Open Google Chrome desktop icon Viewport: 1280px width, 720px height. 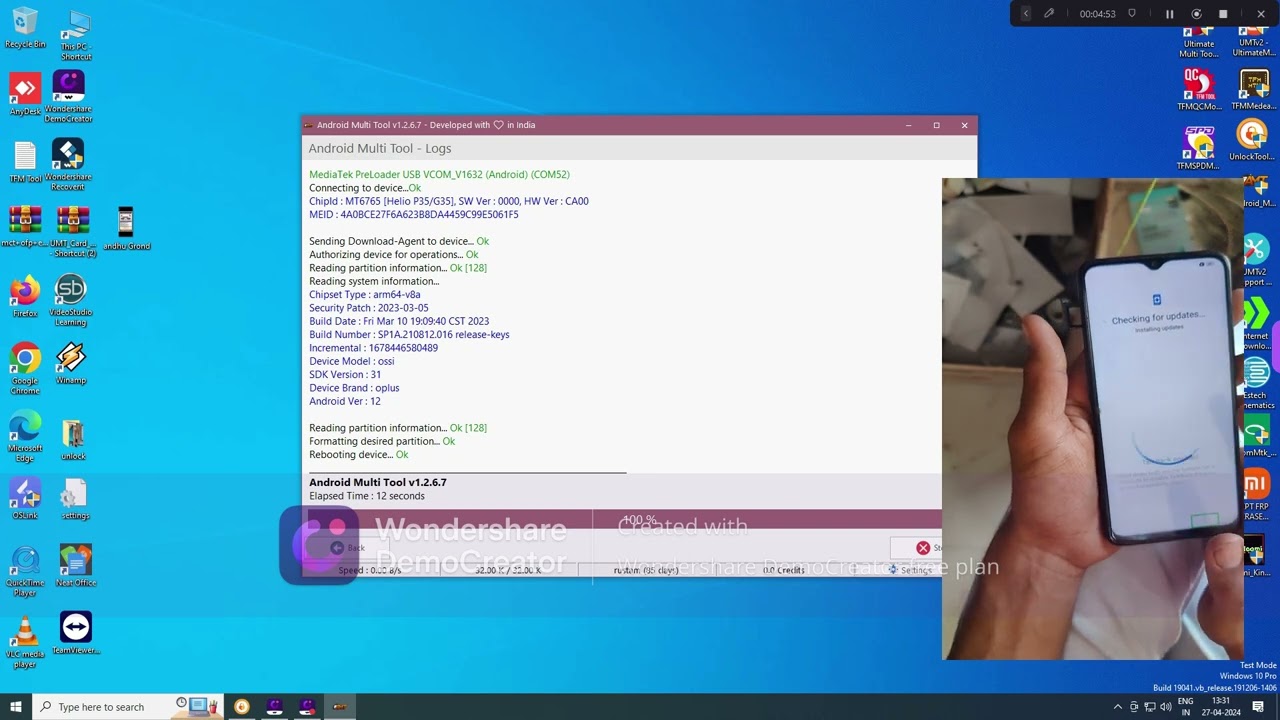(x=25, y=359)
